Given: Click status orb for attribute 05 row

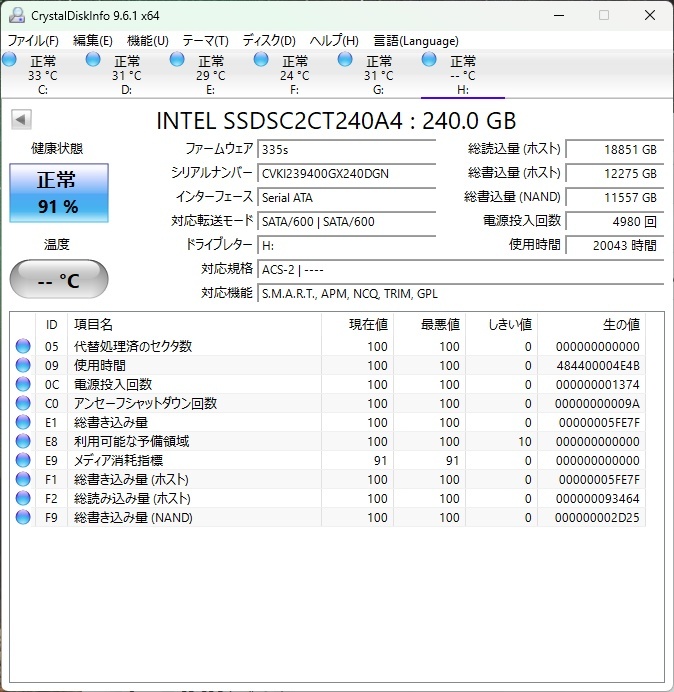Looking at the screenshot, I should pos(23,346).
